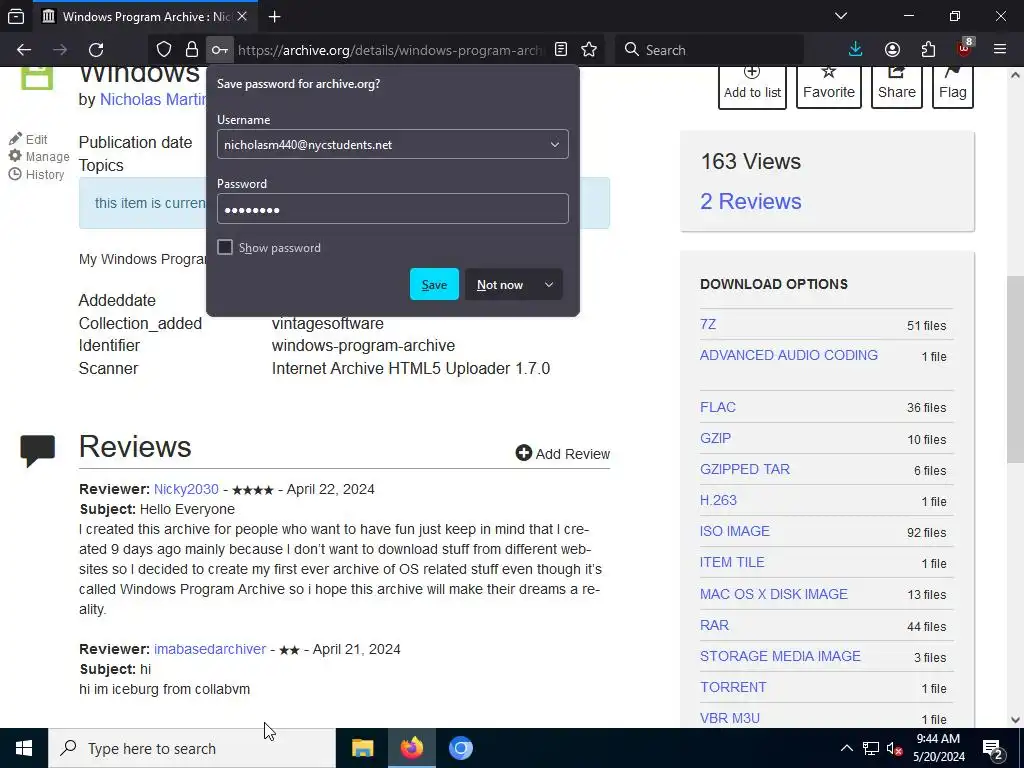Click ADVANCED AUDIO CODING download link
This screenshot has width=1024, height=768.
[x=789, y=355]
